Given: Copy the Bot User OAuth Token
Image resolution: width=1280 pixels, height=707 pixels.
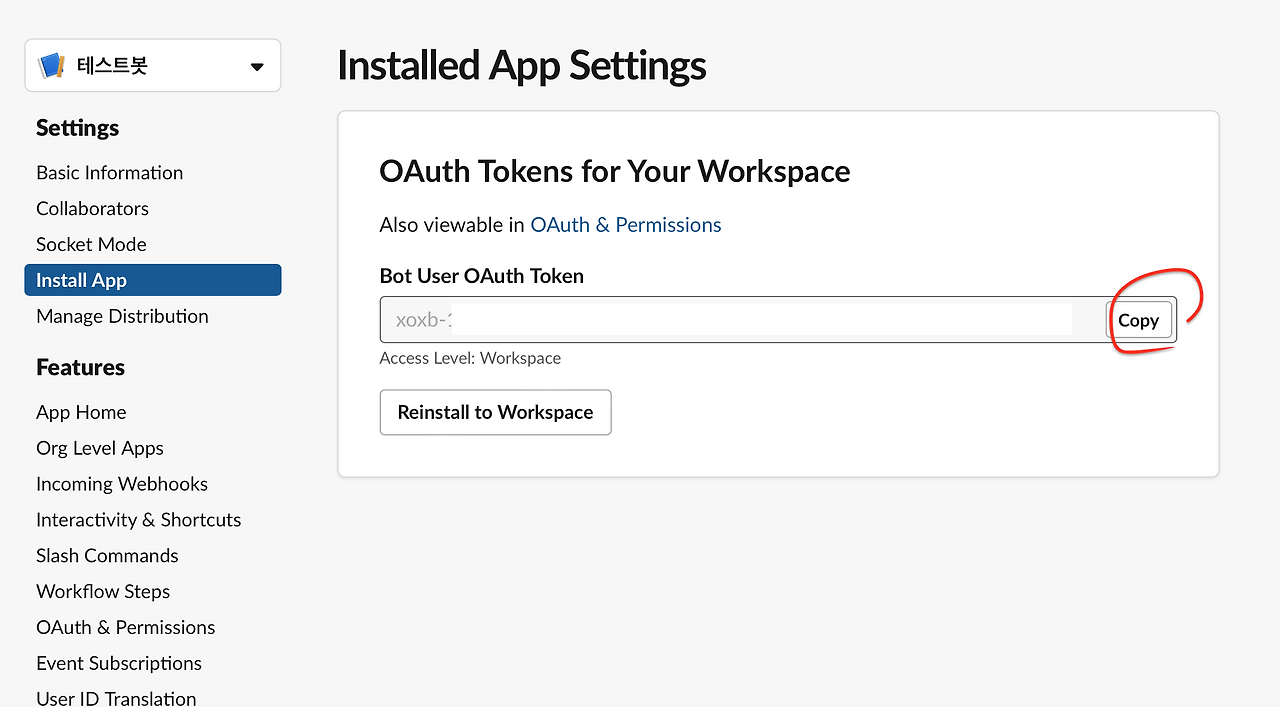Looking at the screenshot, I should coord(1138,320).
